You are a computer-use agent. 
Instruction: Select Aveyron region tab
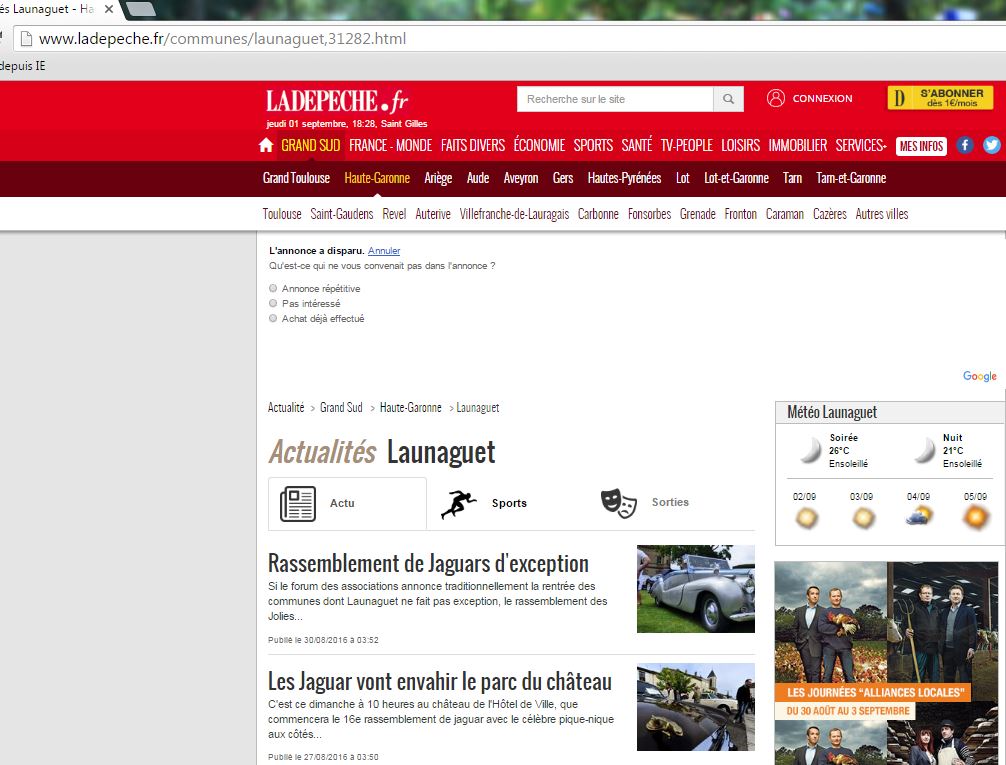(520, 178)
